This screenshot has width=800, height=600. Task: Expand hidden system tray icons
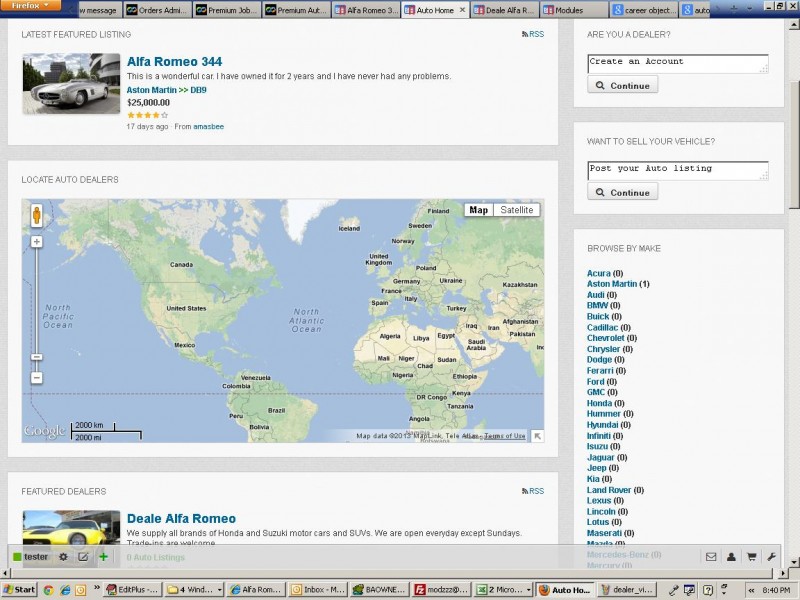click(x=752, y=590)
